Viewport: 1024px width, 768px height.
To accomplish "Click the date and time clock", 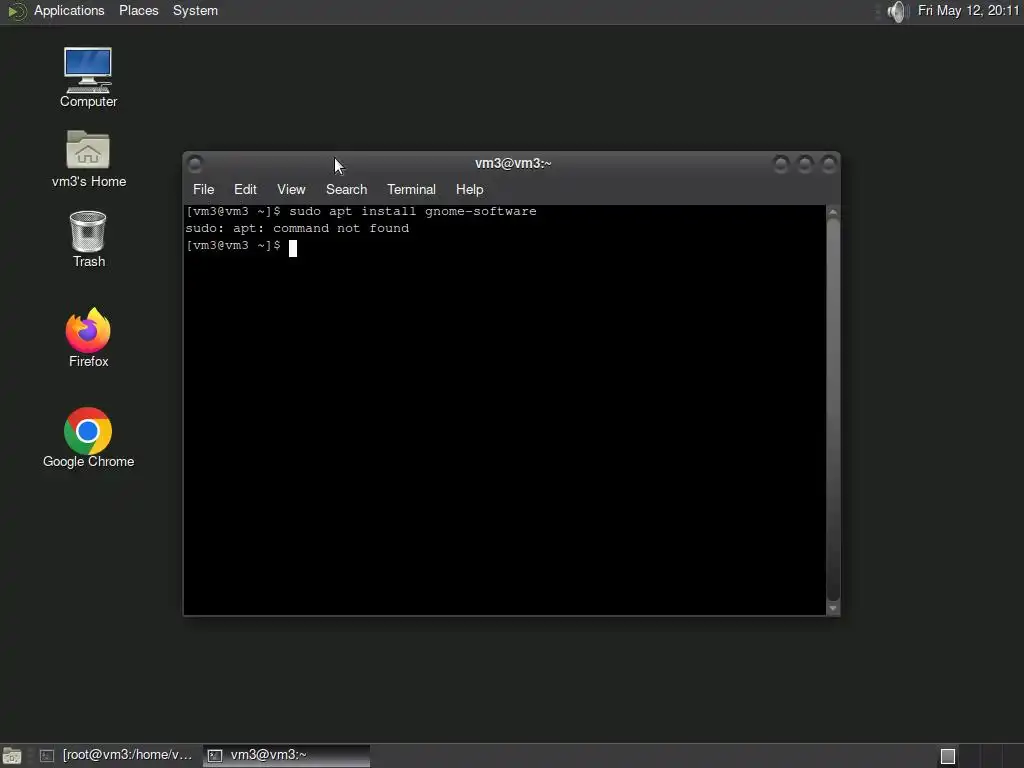I will (968, 11).
